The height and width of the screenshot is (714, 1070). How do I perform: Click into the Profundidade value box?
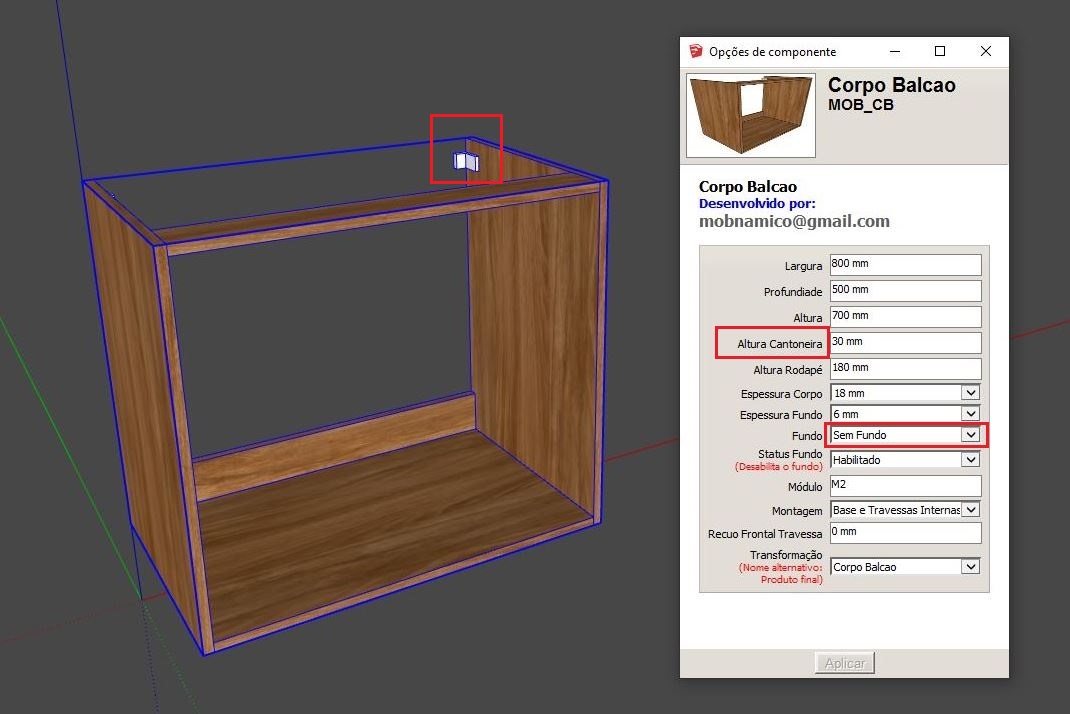[x=905, y=291]
